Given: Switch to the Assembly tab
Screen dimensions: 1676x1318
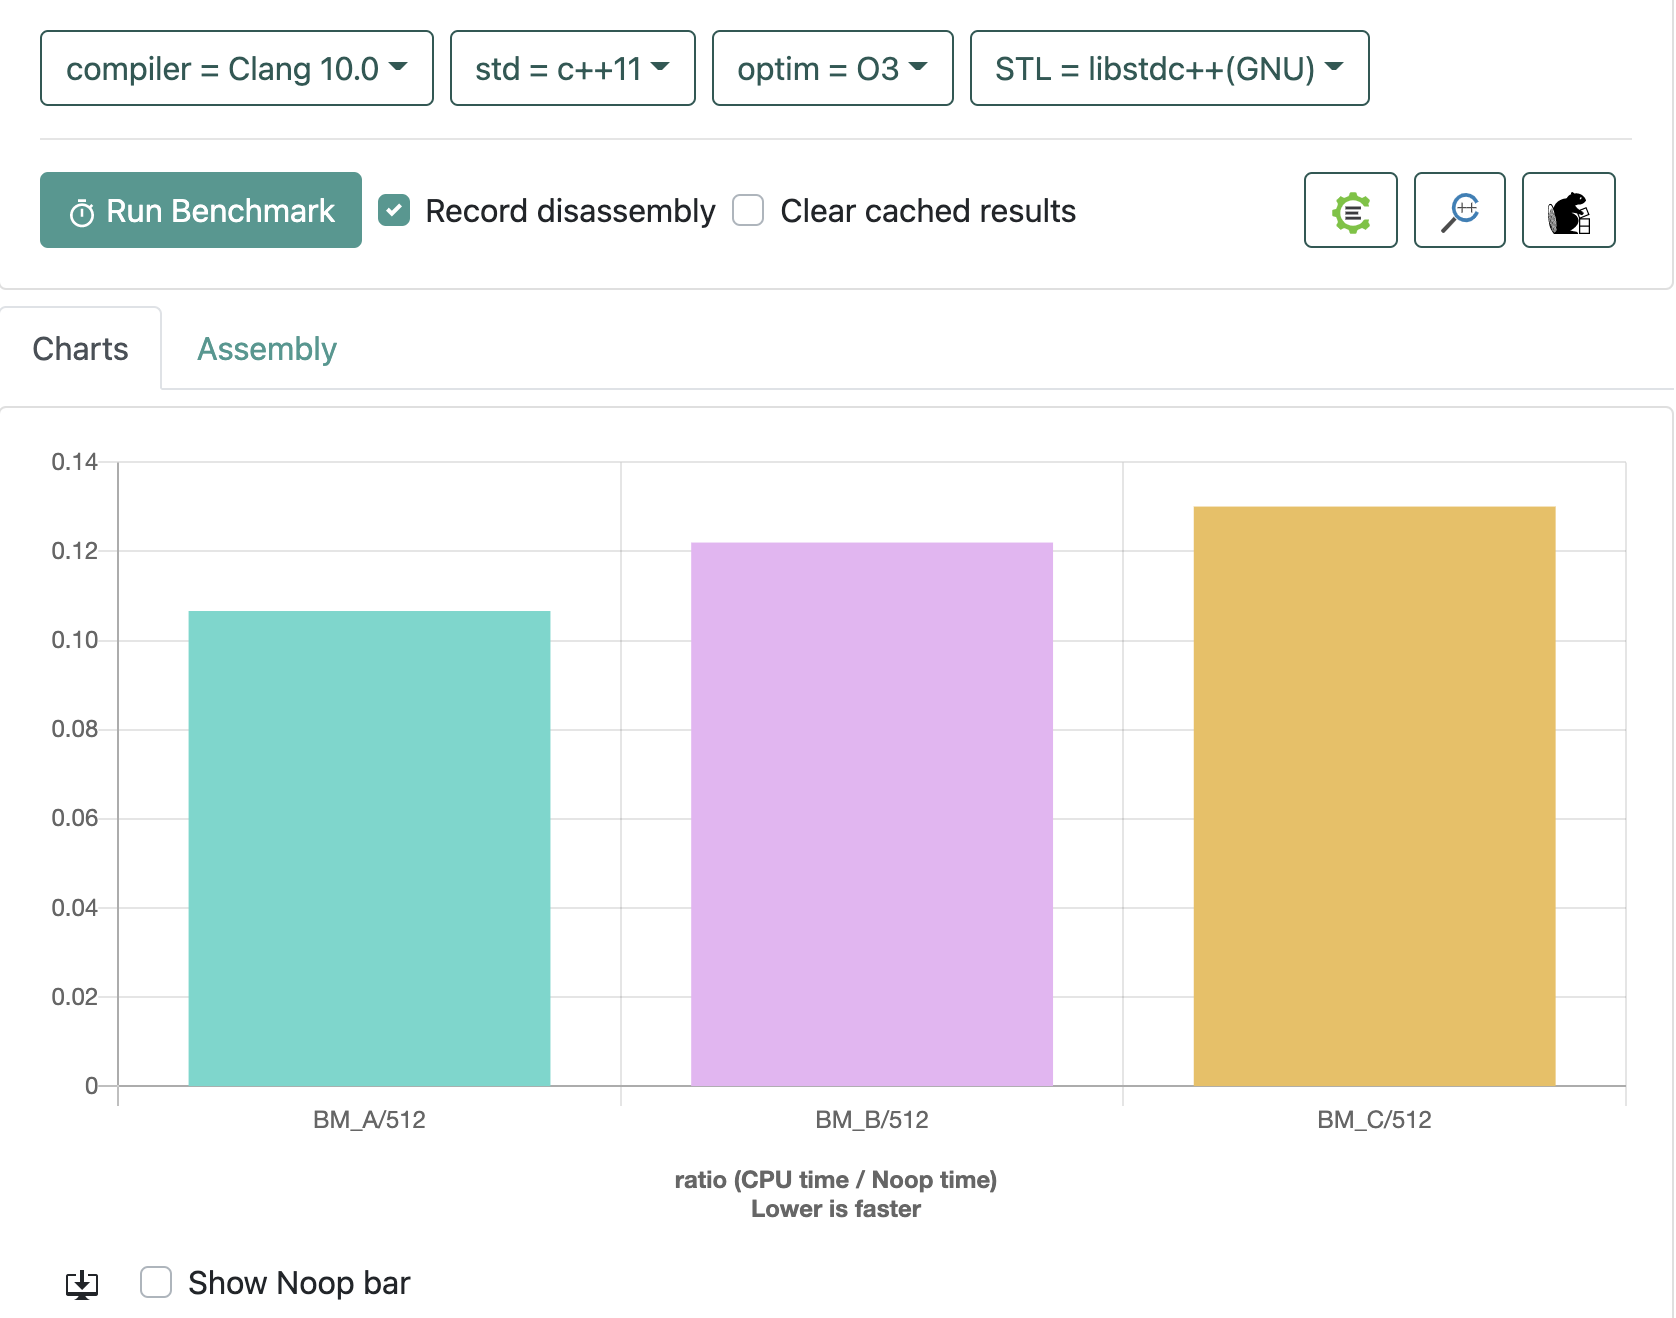Looking at the screenshot, I should tap(267, 349).
